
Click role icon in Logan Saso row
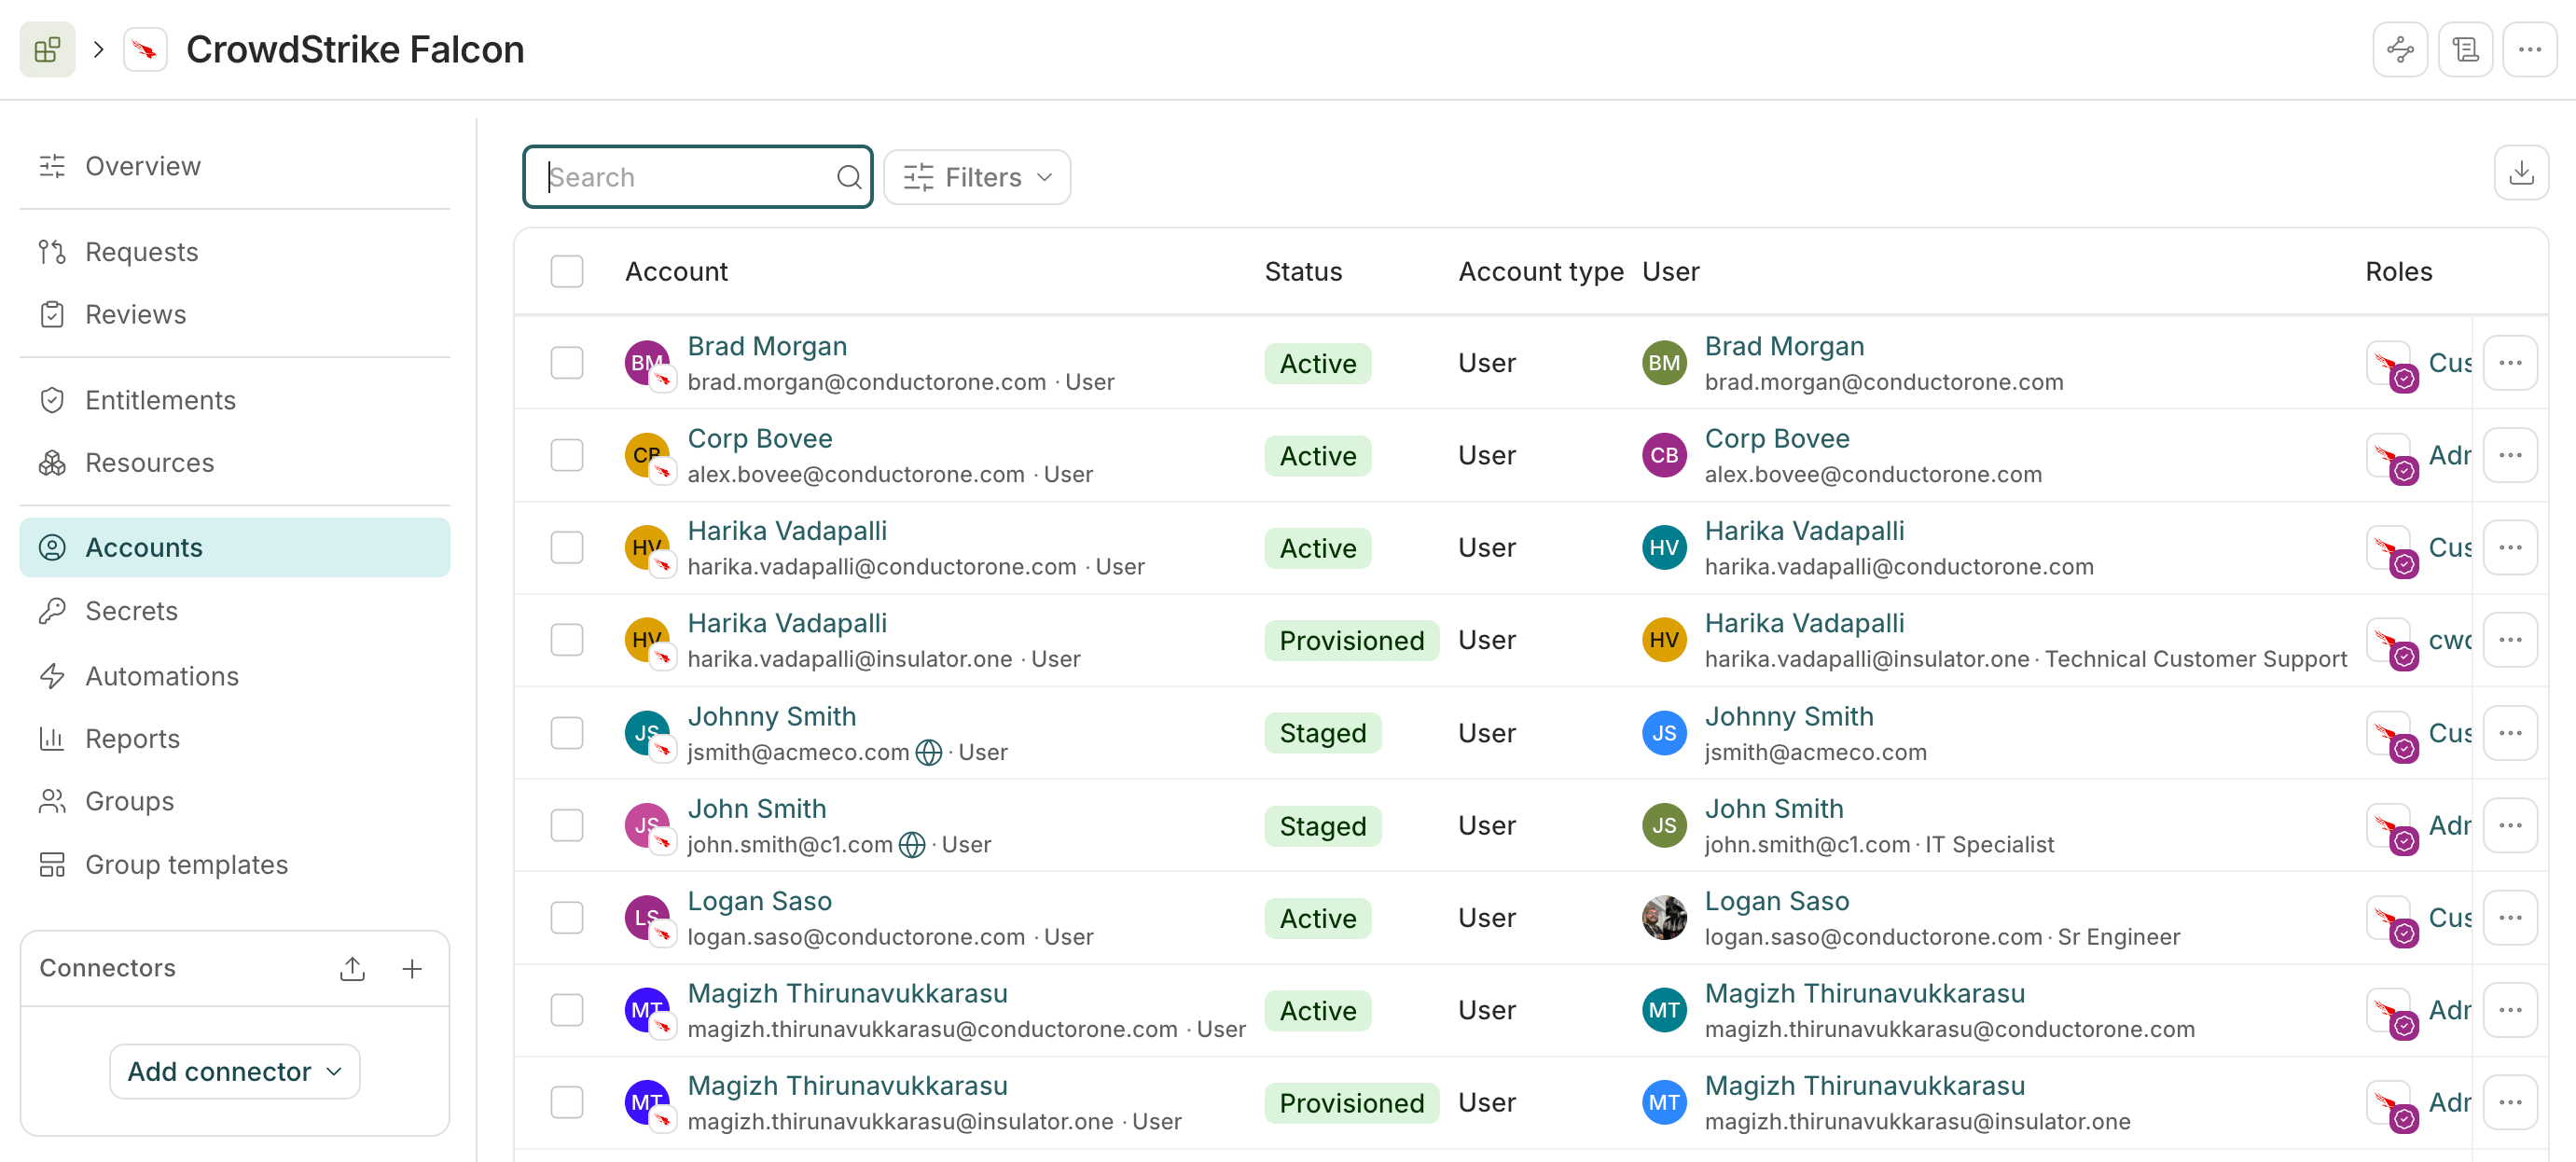(x=2392, y=921)
